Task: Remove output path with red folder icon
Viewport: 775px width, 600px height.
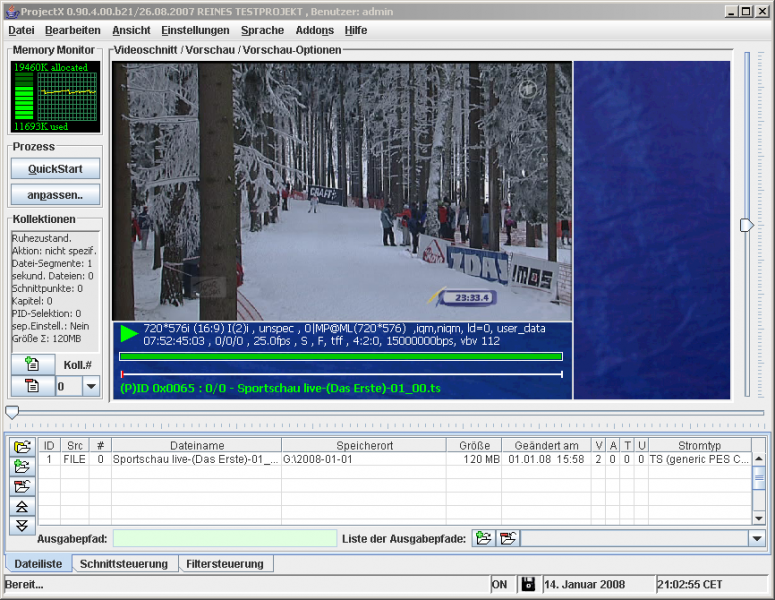Action: [x=508, y=538]
